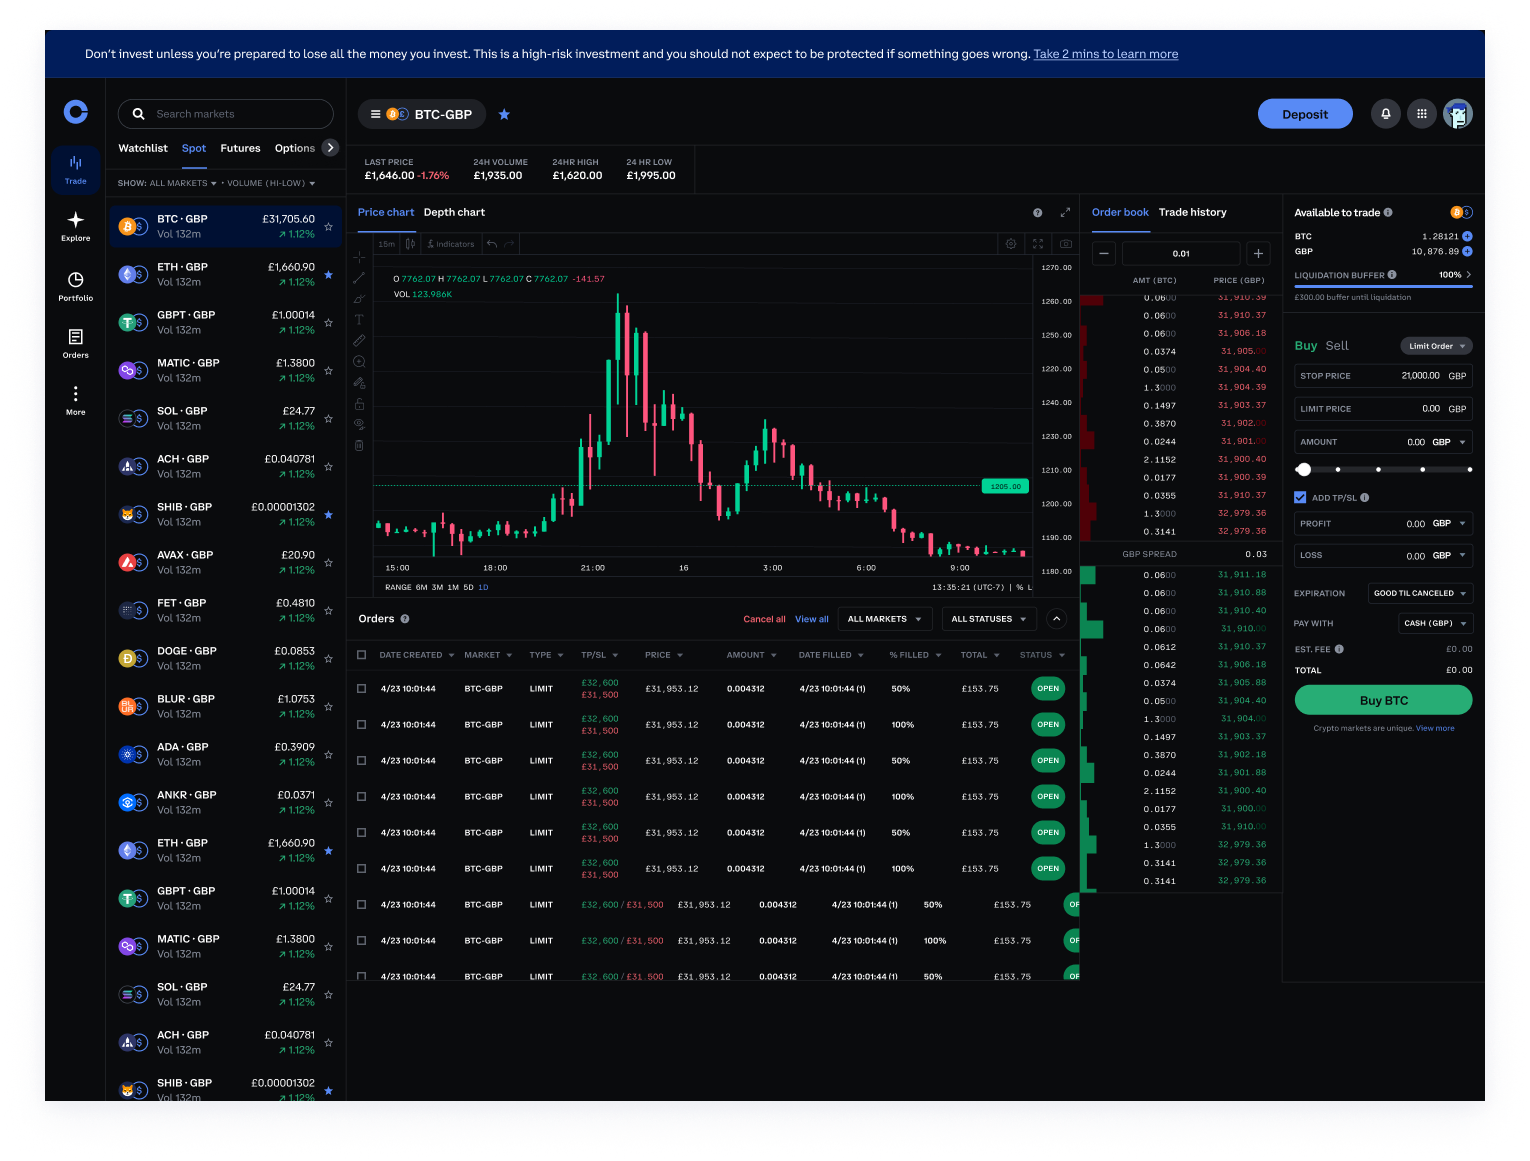
Task: Click the Cancel all orders link
Action: (764, 619)
